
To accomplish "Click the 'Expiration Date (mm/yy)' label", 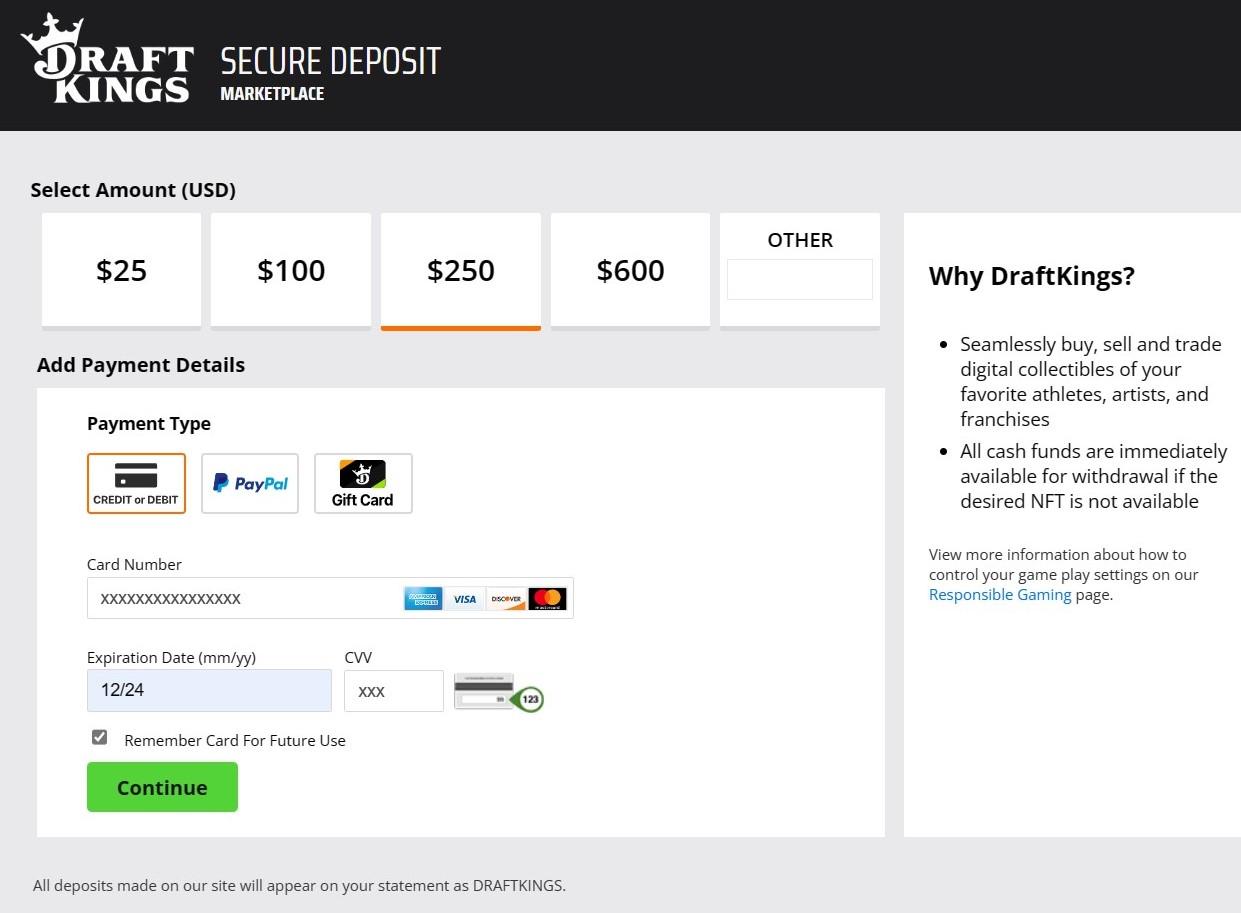I will [171, 658].
